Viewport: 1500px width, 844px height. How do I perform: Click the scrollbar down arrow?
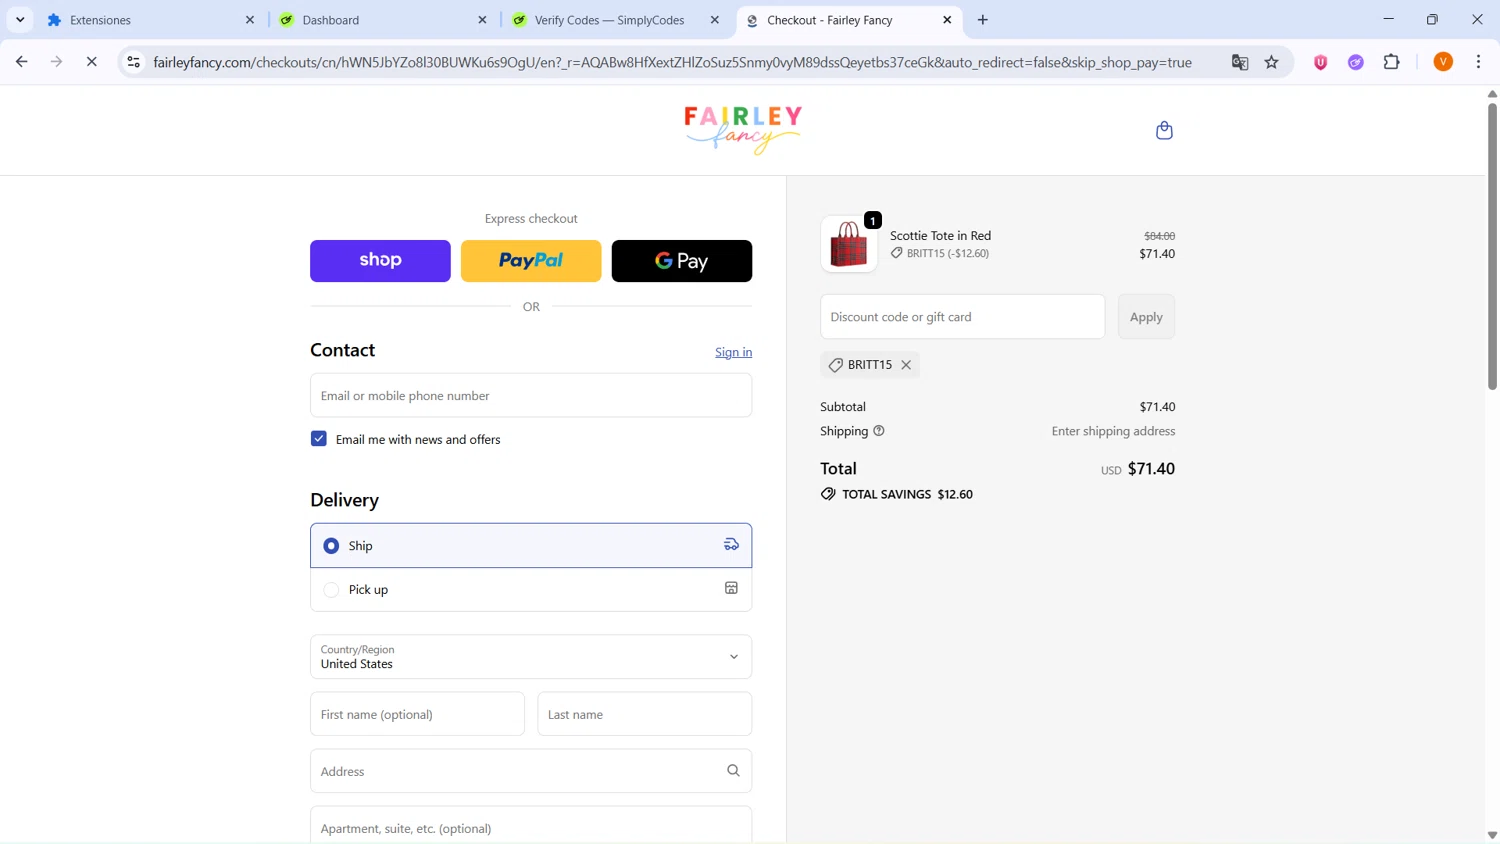coord(1492,835)
